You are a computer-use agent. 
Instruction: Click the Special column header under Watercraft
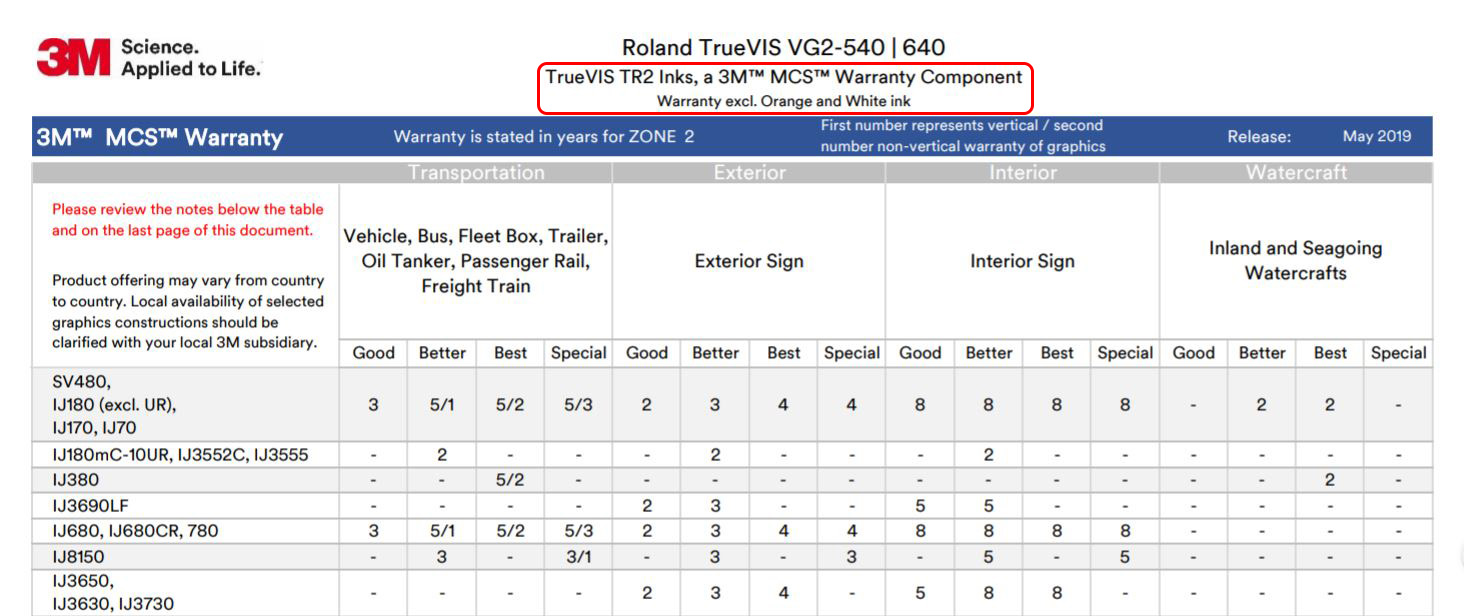pyautogui.click(x=1398, y=353)
